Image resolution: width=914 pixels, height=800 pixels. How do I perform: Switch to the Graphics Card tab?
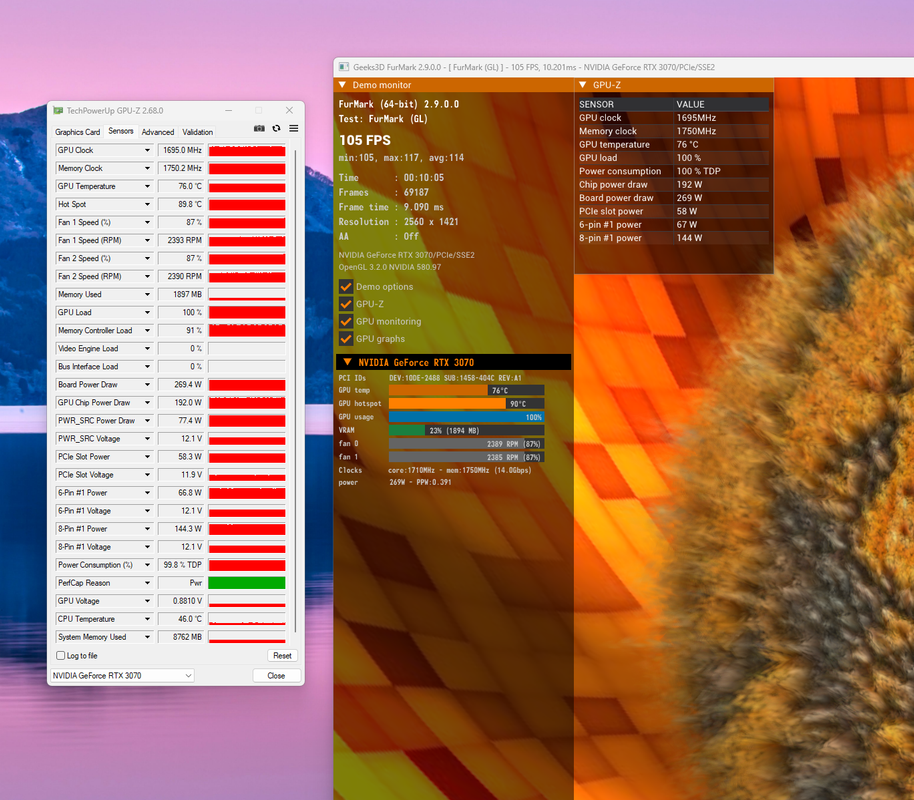pos(78,132)
